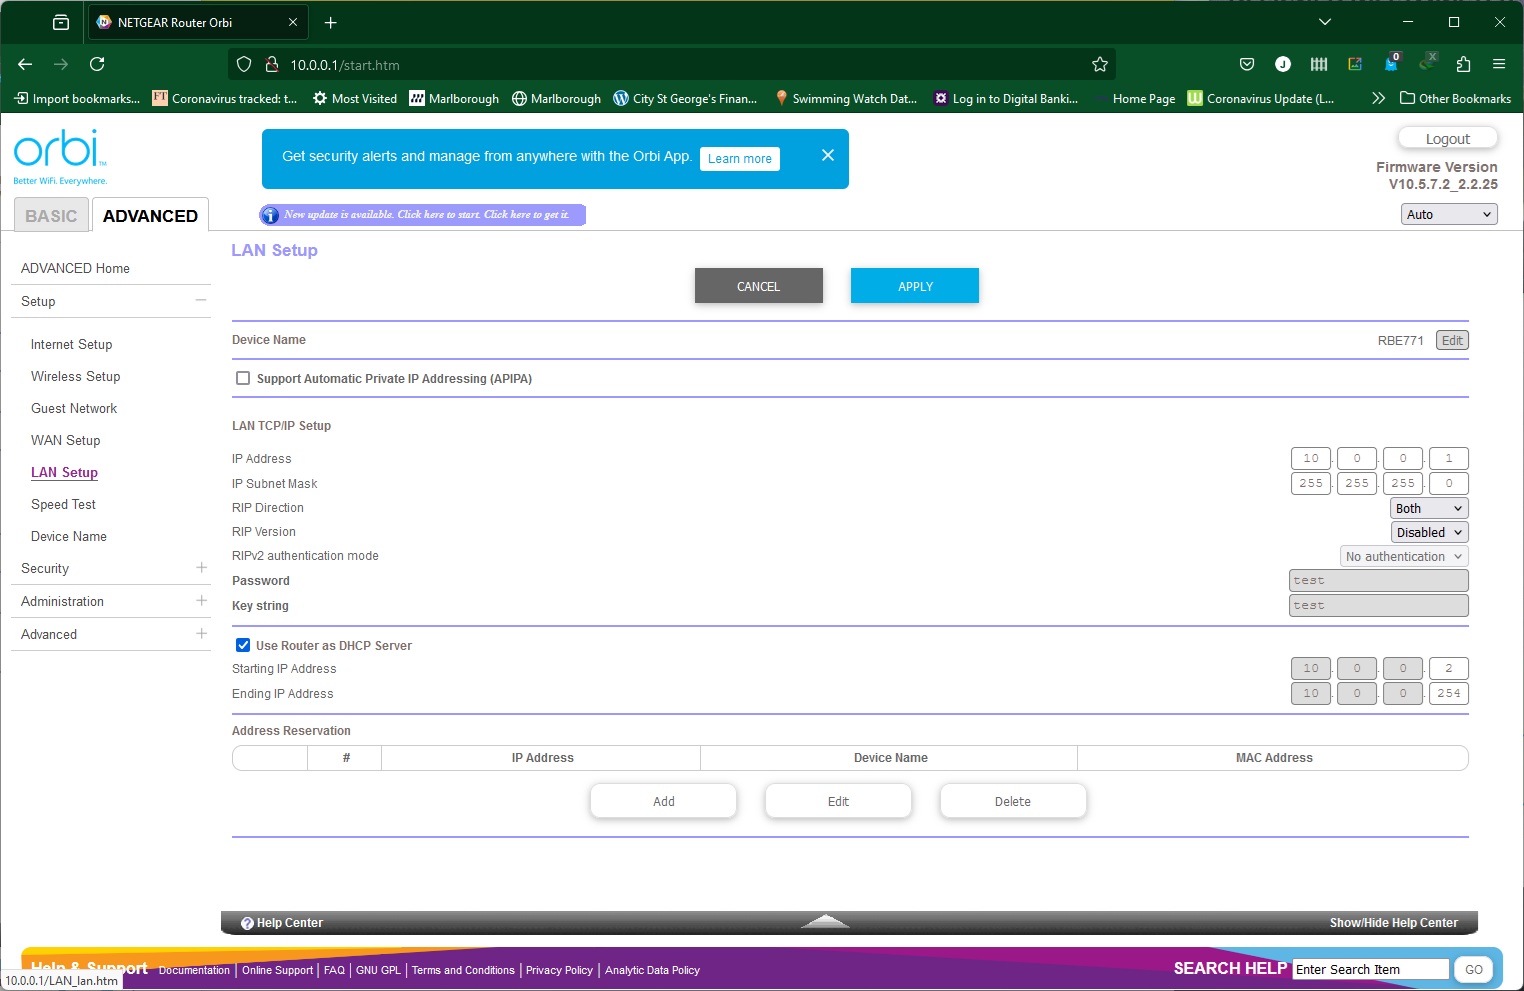1524x991 pixels.
Task: Toggle the Help Center expand arrow
Action: 825,921
